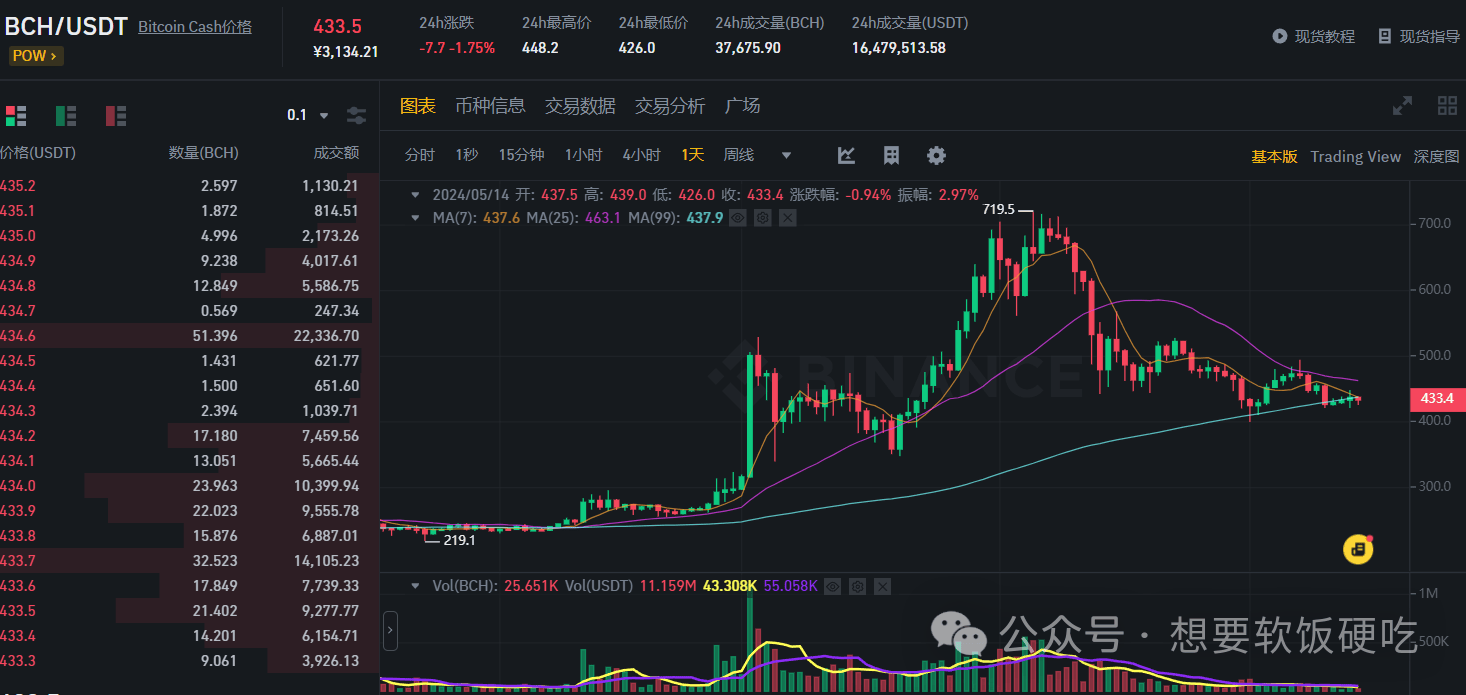Screen dimensions: 1466x695
Task: Click the yellow floating feedback icon on chart
Action: [x=1358, y=549]
